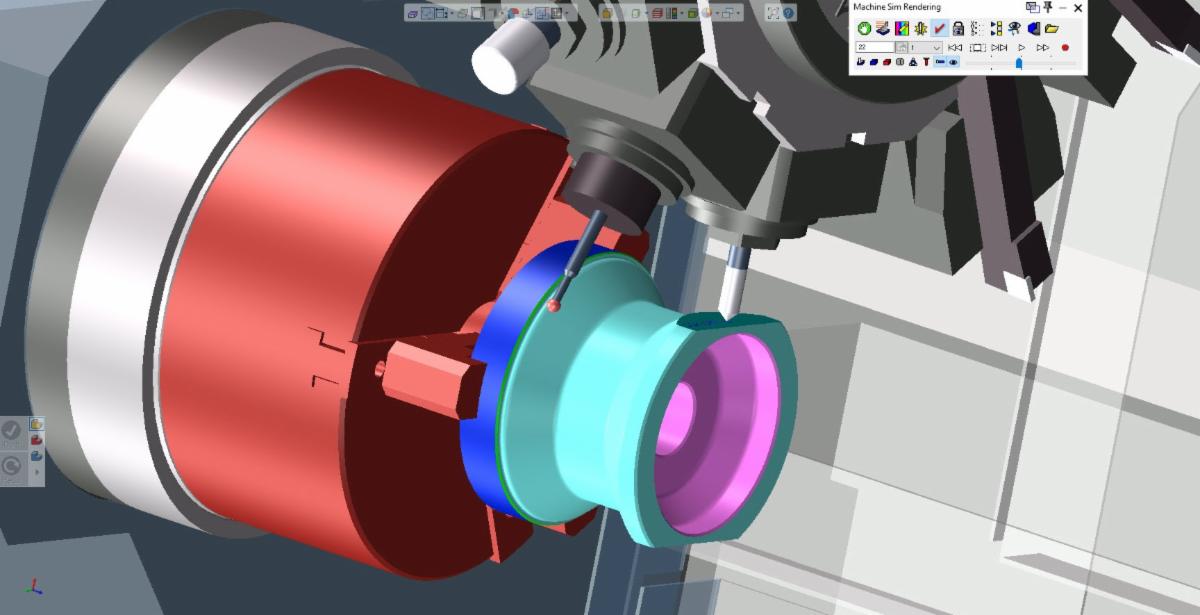This screenshot has height=615, width=1200.
Task: Click the step number field showing 22
Action: pyautogui.click(x=875, y=47)
